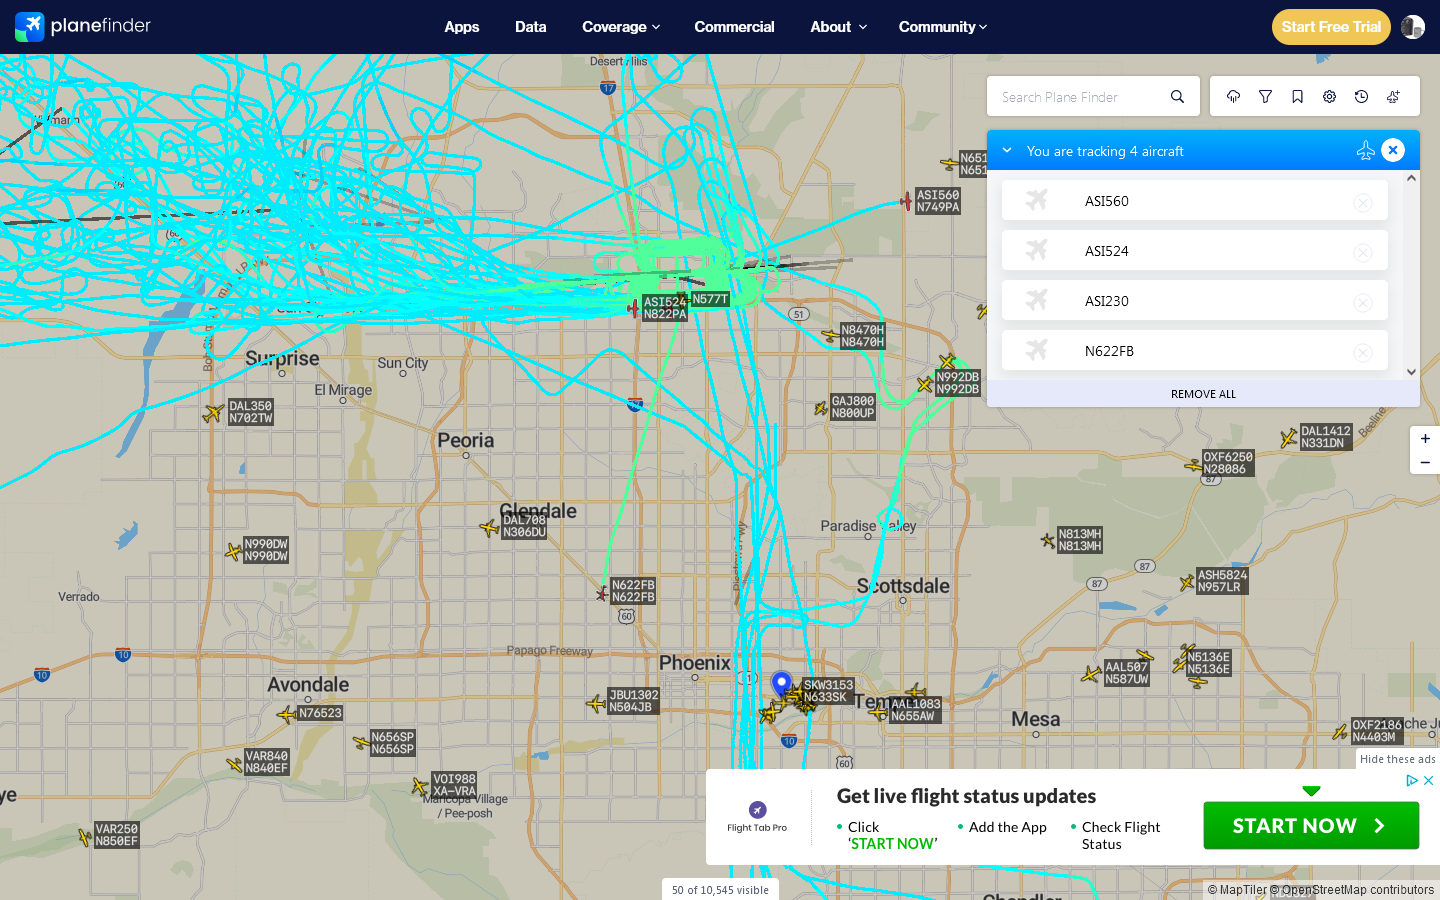Select the N656SP aircraft on the map
Image resolution: width=1440 pixels, height=900 pixels.
[361, 743]
